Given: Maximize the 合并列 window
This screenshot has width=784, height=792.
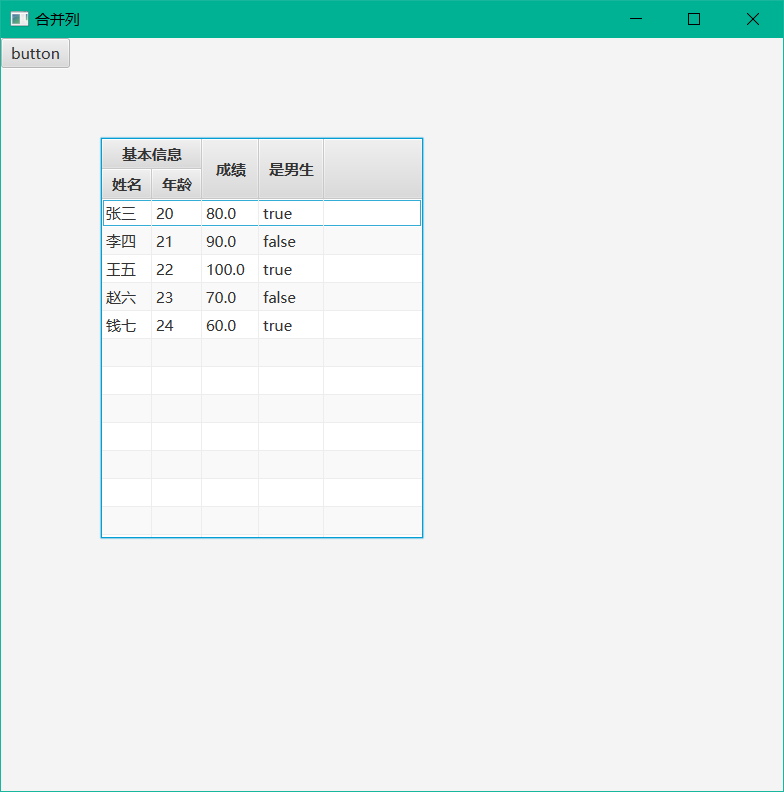Looking at the screenshot, I should click(x=694, y=19).
